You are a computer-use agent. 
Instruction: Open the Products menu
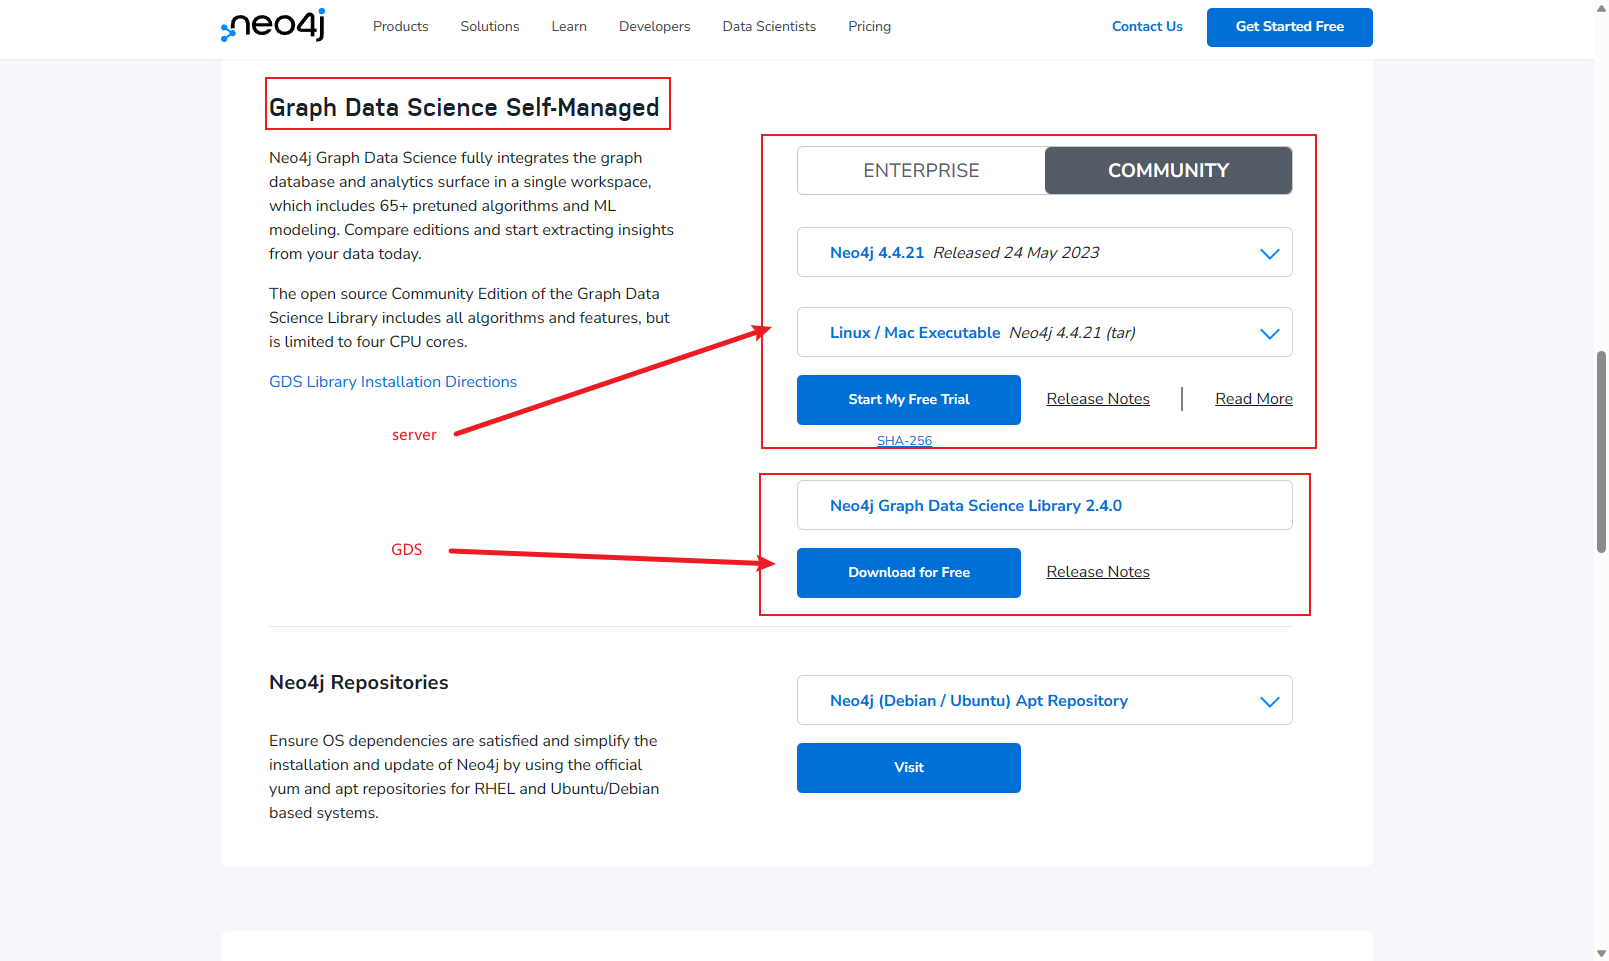tap(400, 27)
